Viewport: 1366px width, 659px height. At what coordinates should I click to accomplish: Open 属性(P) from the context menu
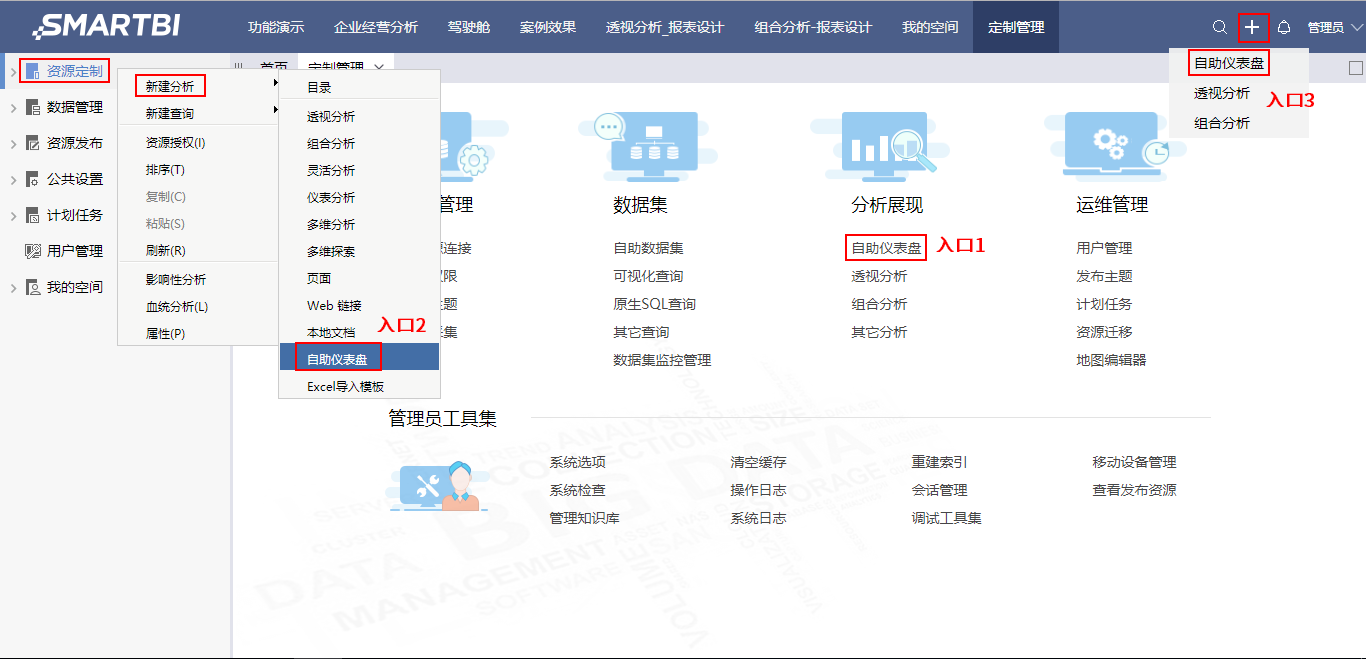pyautogui.click(x=165, y=333)
